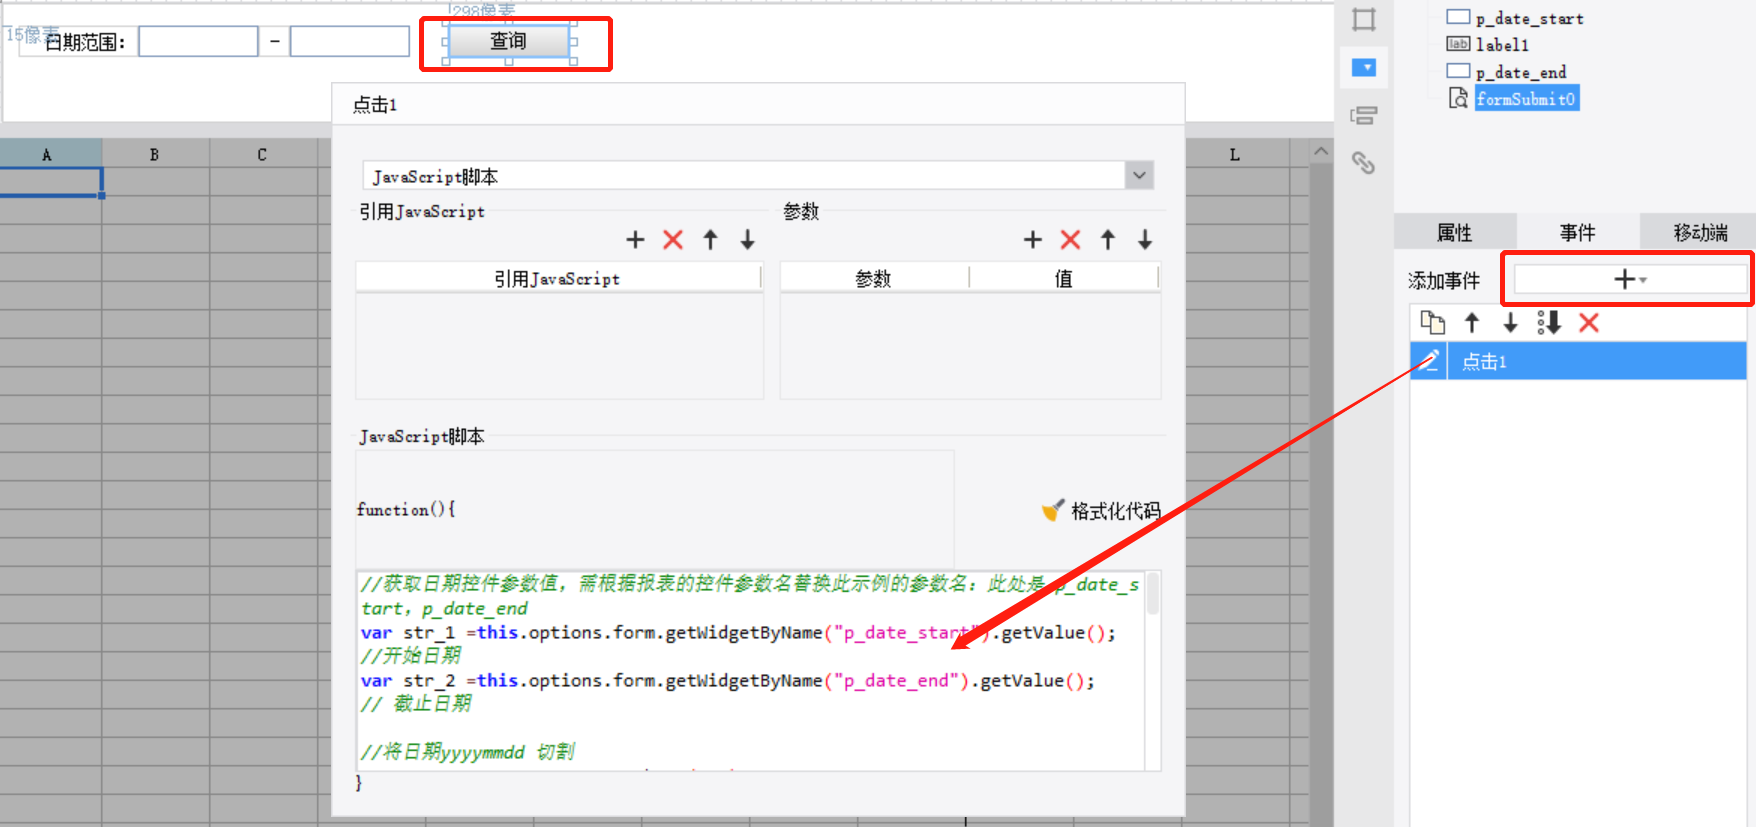Click column L header in spreadsheet
The height and width of the screenshot is (827, 1756).
click(x=1235, y=154)
